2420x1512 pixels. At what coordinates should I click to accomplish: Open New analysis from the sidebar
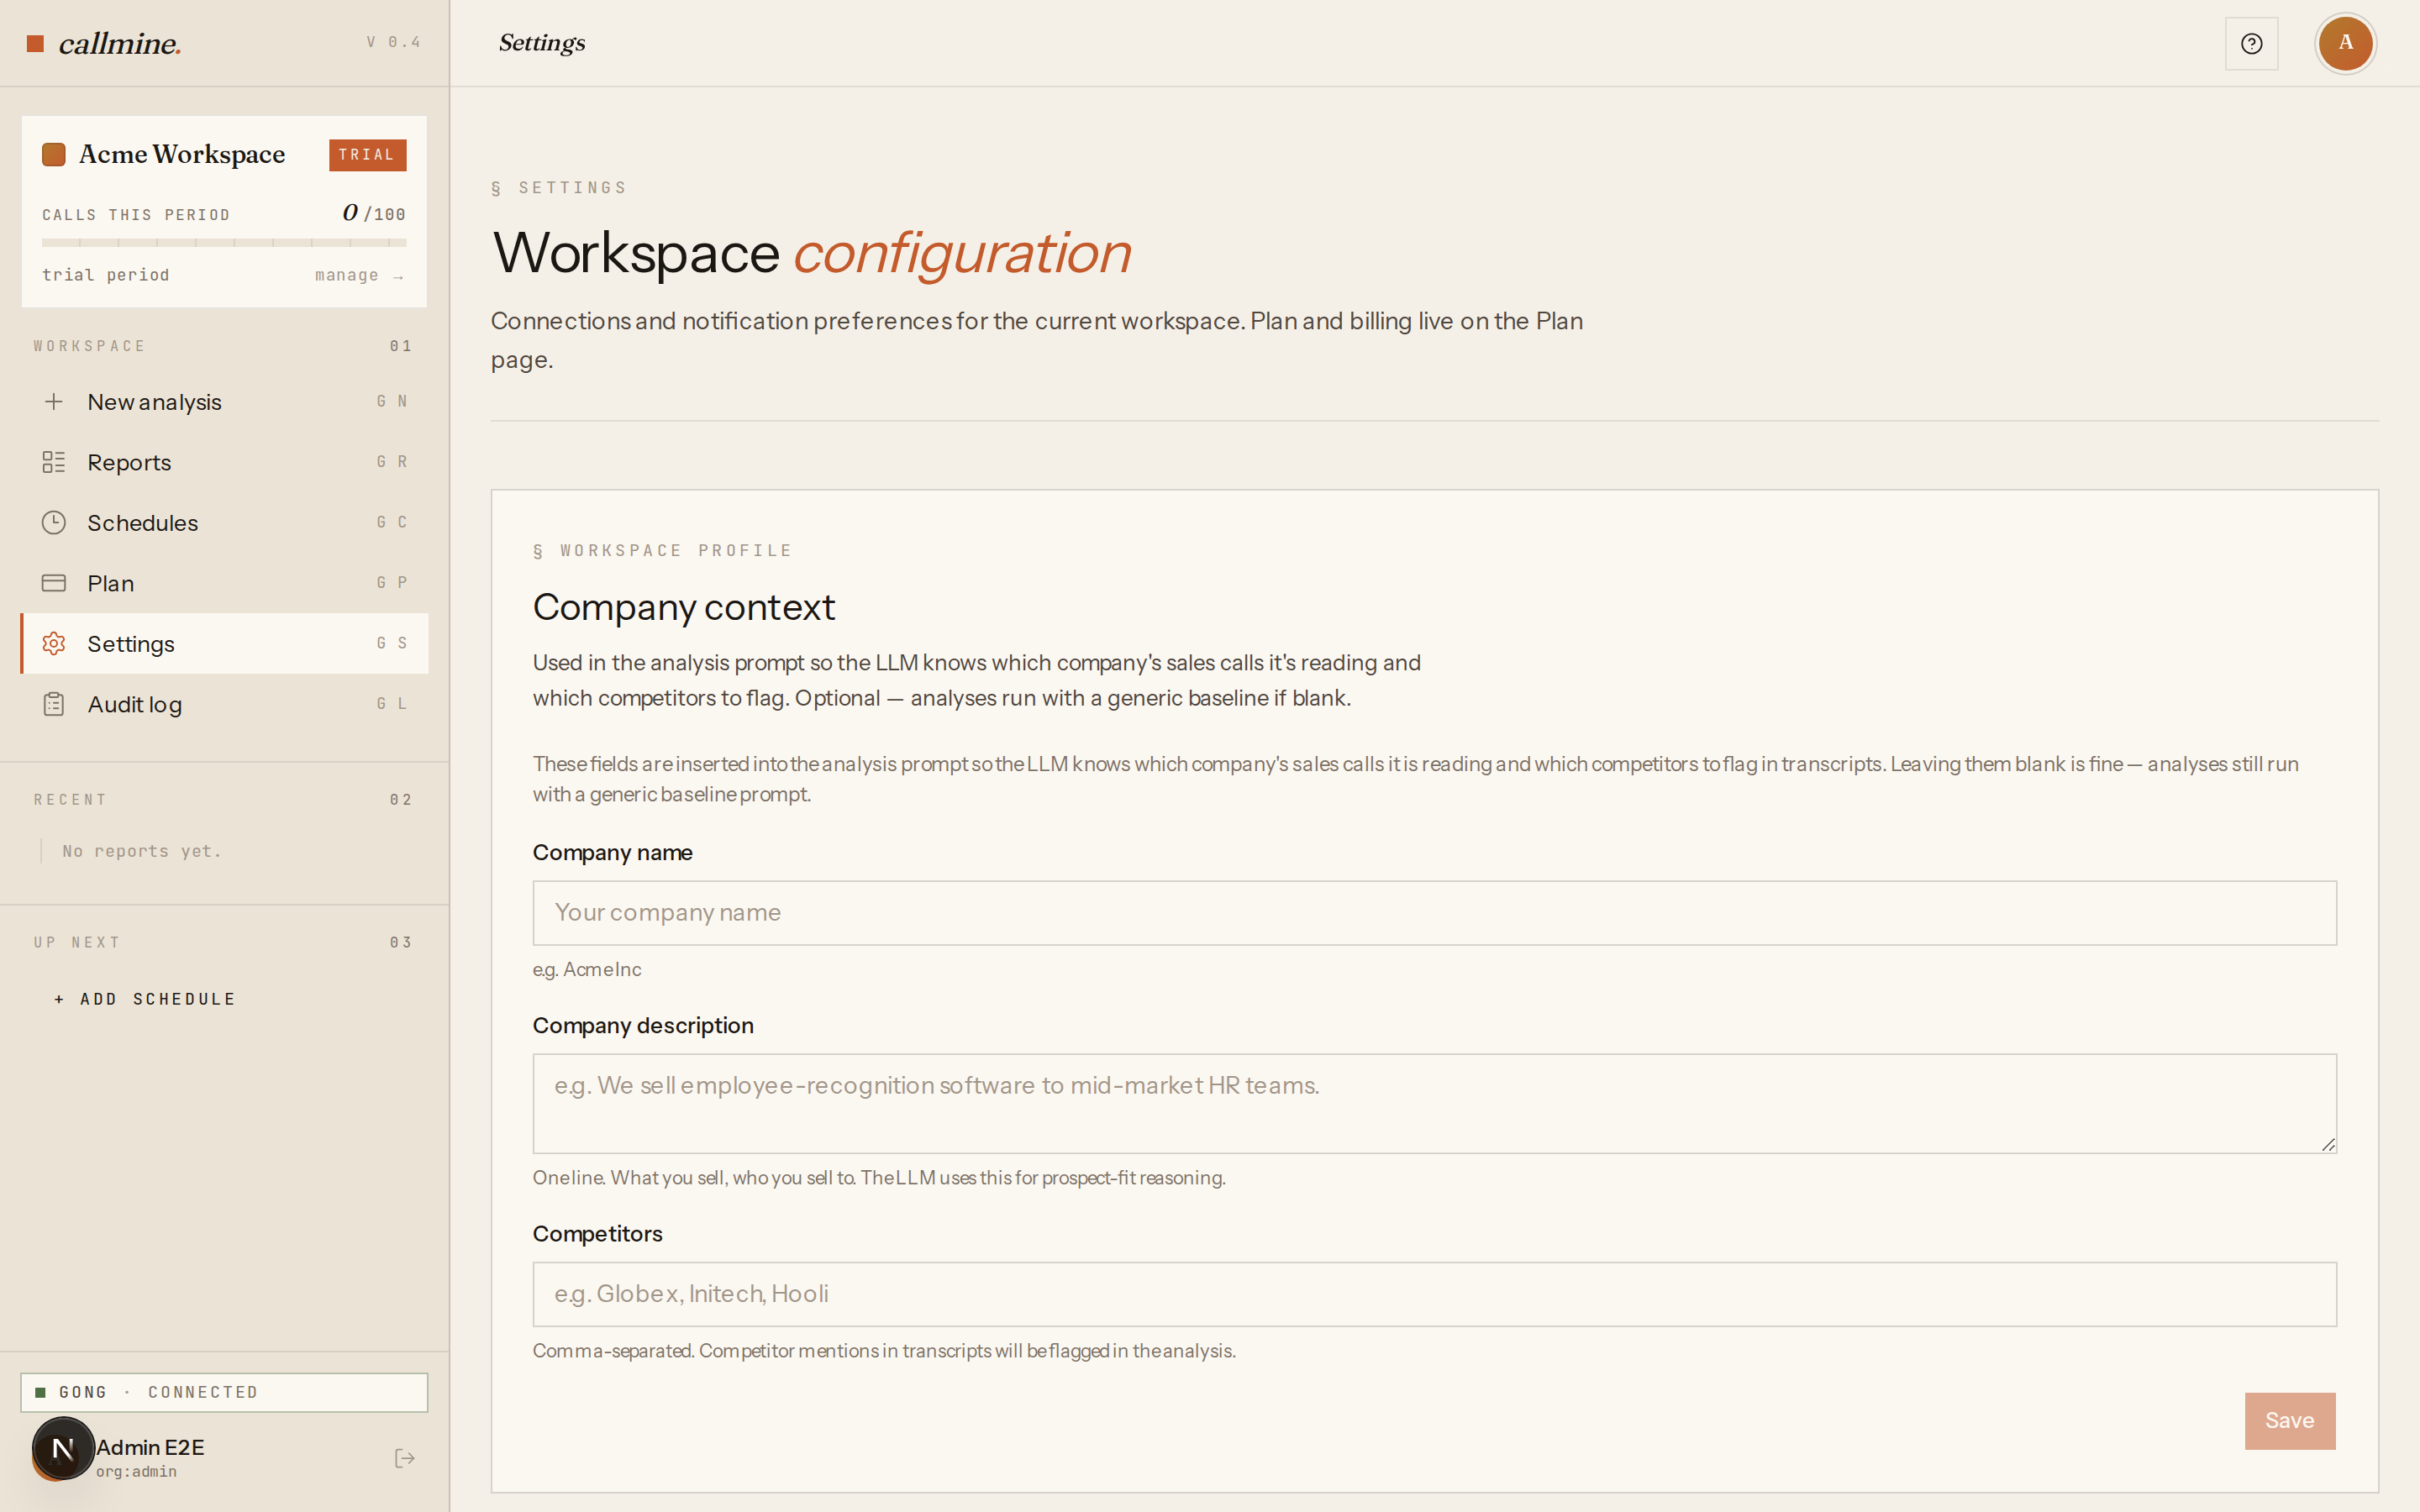coord(224,401)
